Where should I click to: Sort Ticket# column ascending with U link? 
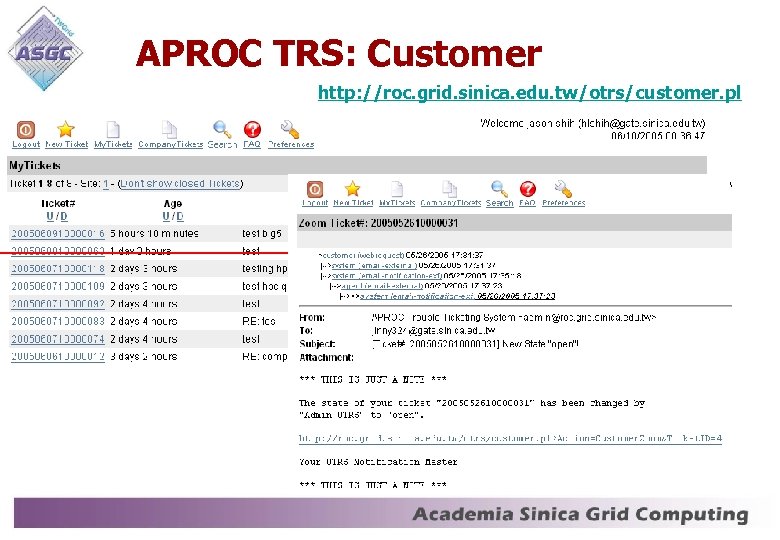[50, 216]
